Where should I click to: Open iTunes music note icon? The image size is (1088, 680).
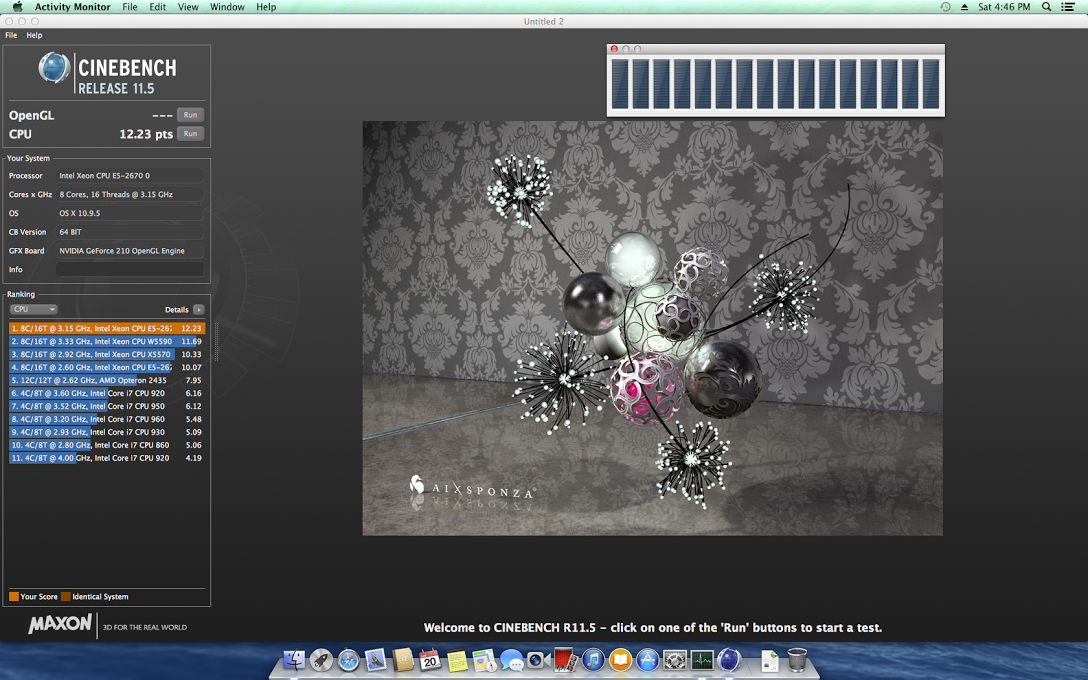tap(593, 659)
